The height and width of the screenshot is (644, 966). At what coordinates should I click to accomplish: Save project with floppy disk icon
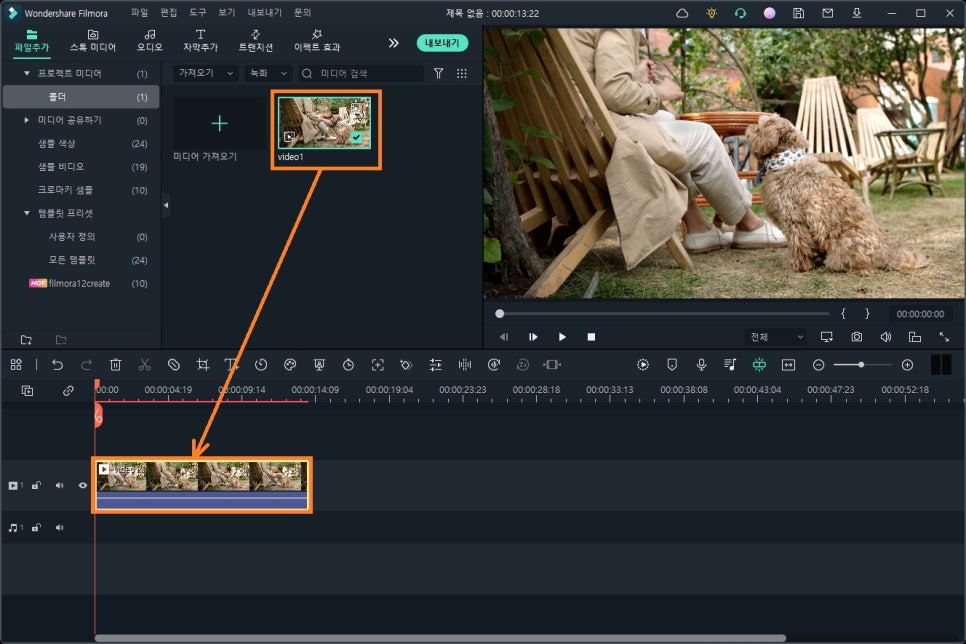(x=798, y=13)
